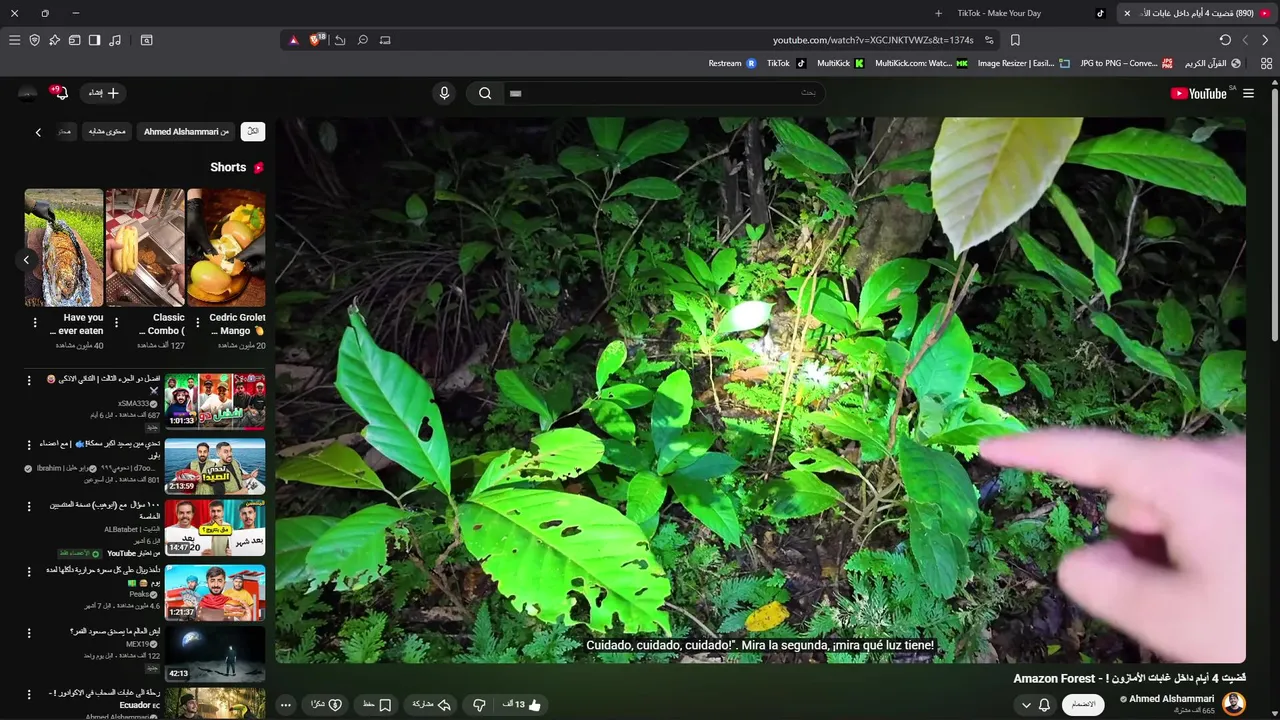Open site settings icon beside the URL
This screenshot has width=1280, height=720.
tap(989, 40)
